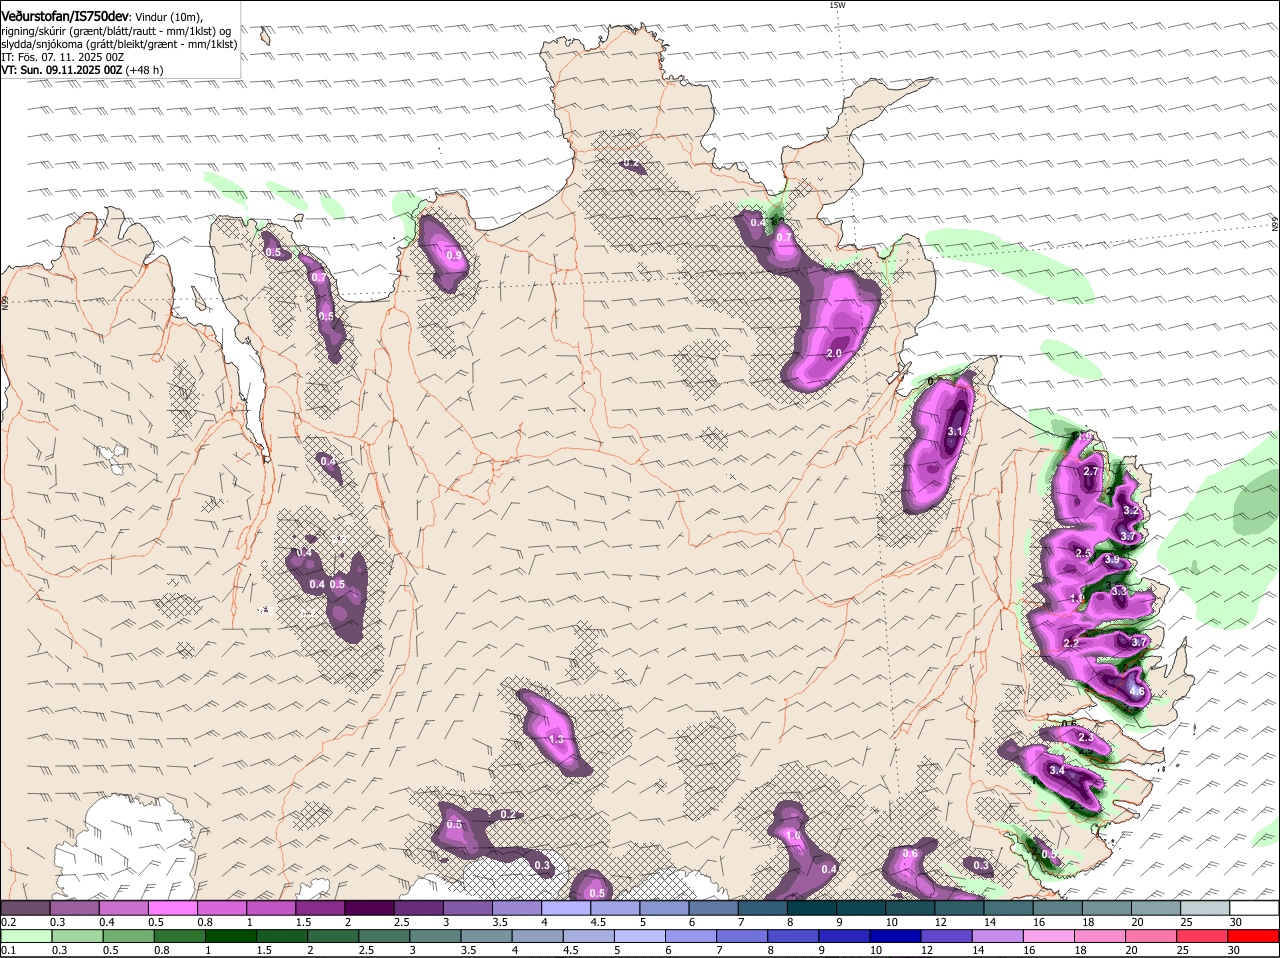The height and width of the screenshot is (958, 1280).
Task: Click the 0.9 snowfall value on the map
Action: click(x=454, y=256)
